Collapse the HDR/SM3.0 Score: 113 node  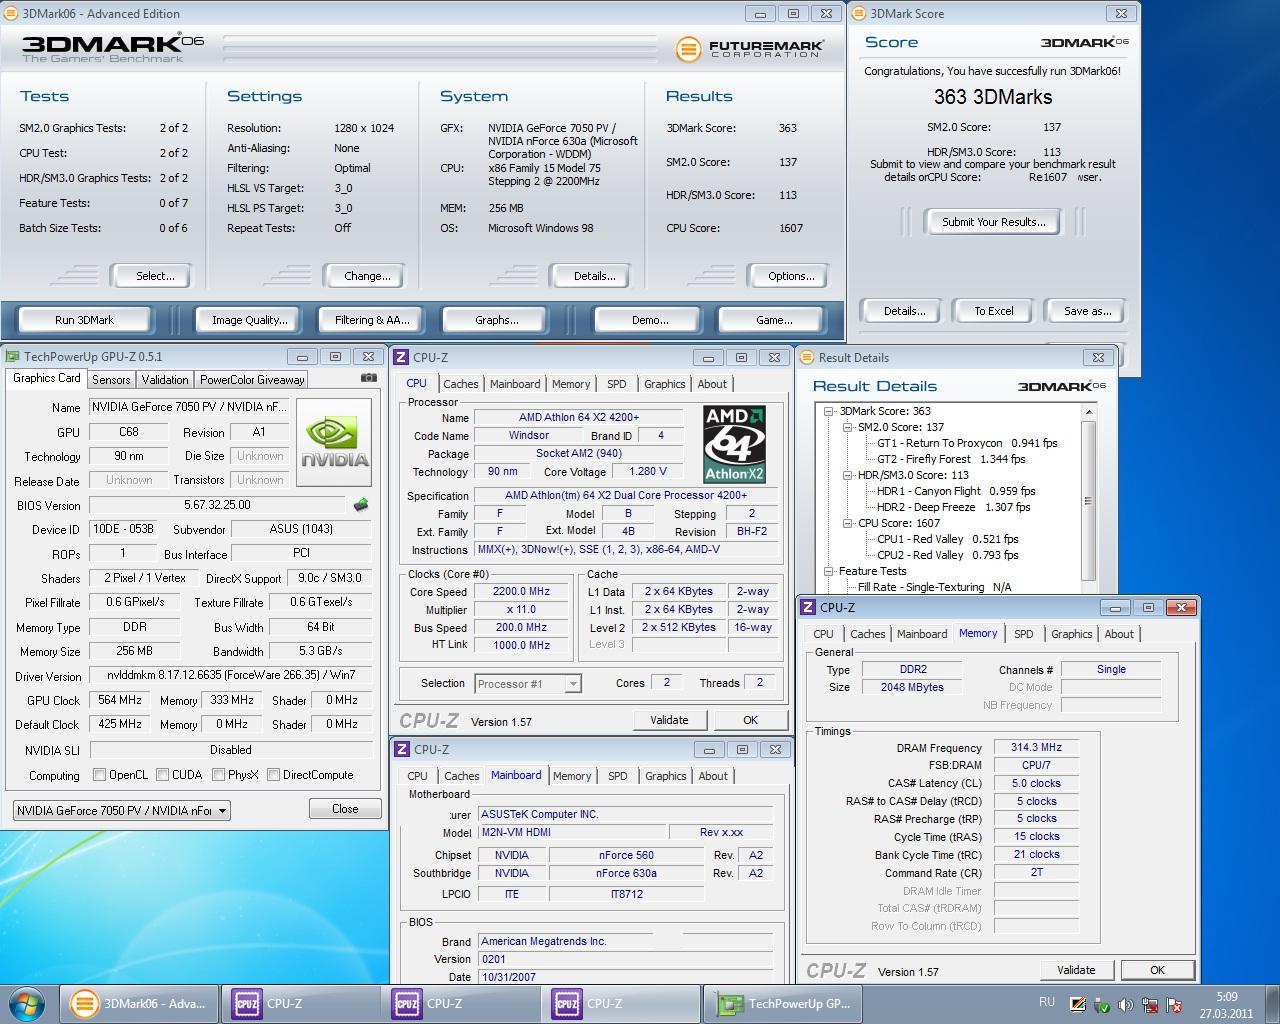(x=848, y=475)
